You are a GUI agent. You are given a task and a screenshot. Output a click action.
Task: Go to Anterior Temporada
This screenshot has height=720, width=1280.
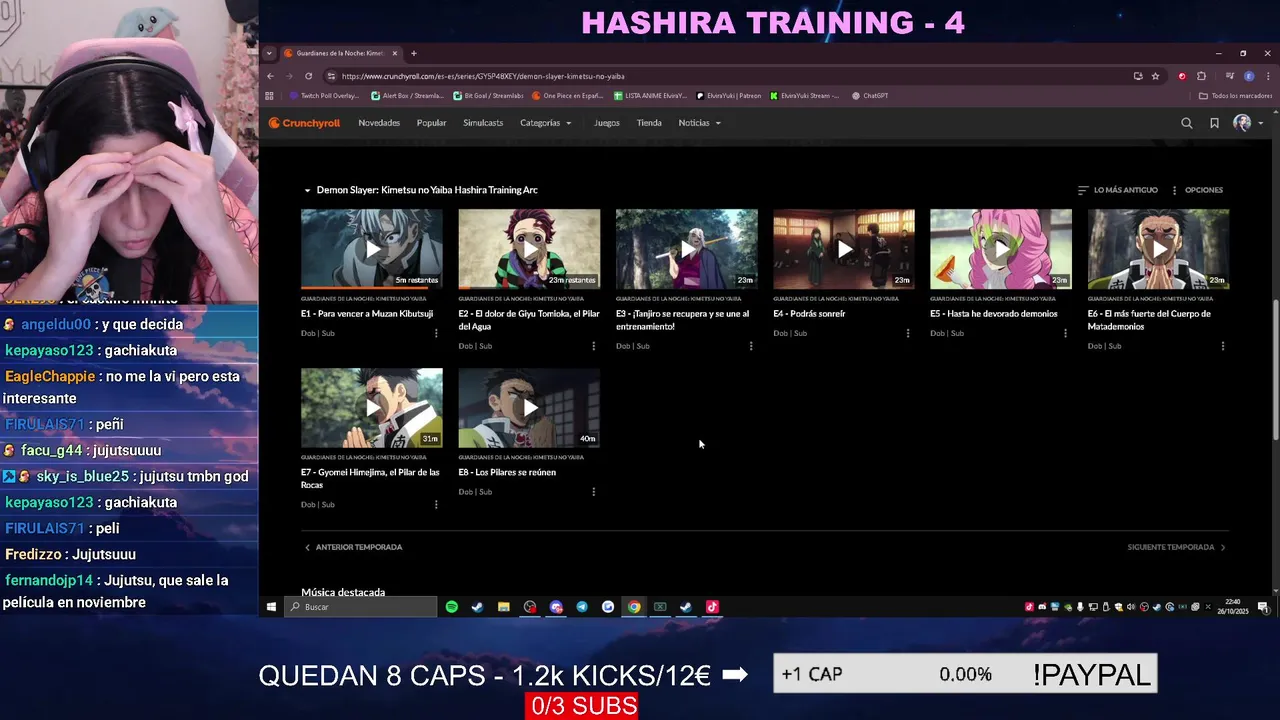[353, 547]
